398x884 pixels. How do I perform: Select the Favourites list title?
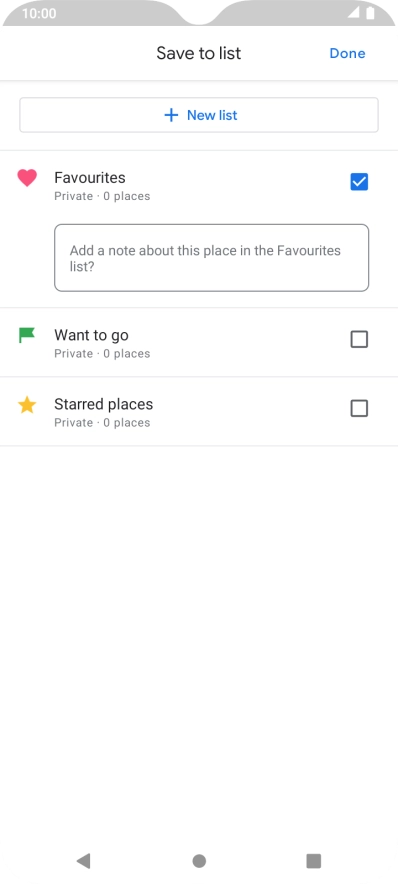pos(90,178)
